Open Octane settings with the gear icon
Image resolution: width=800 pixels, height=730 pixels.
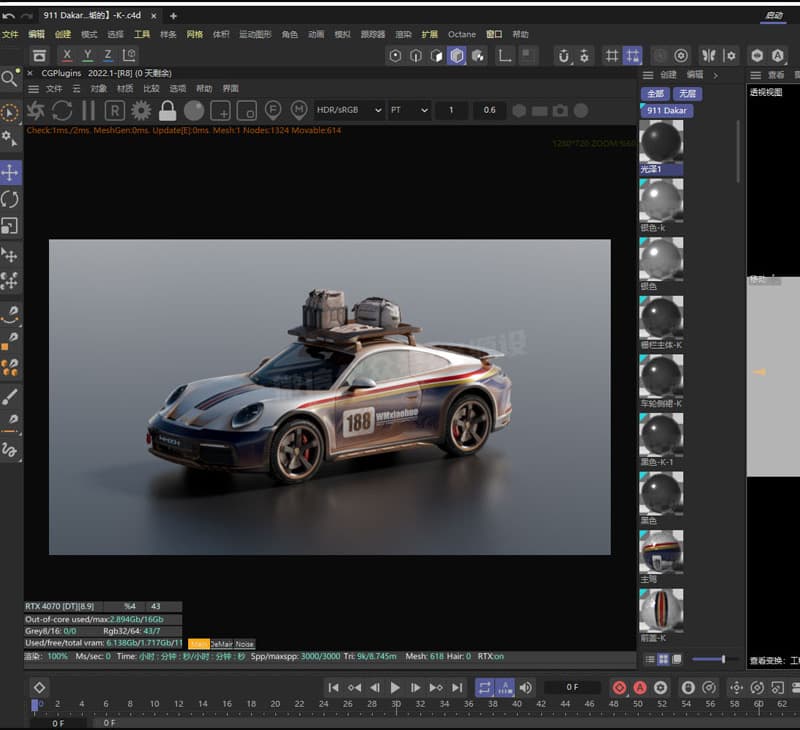[141, 110]
